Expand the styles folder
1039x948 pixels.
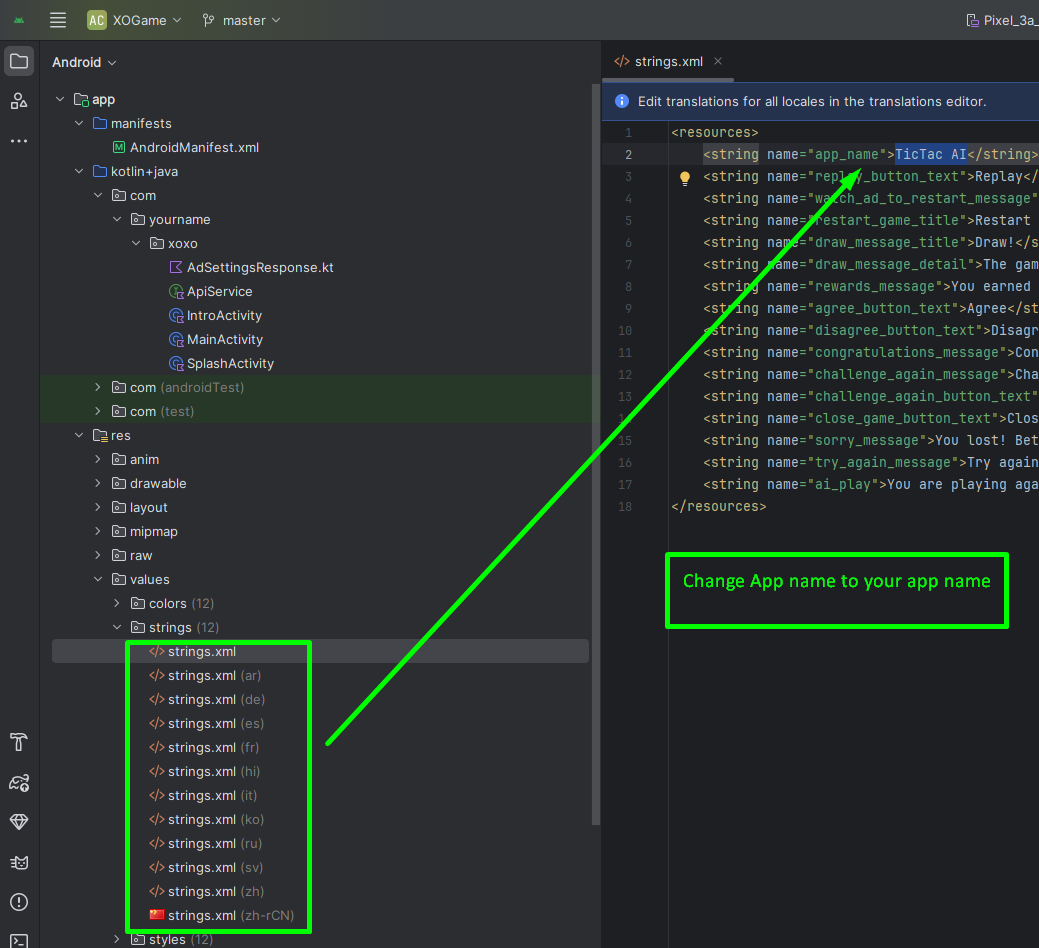117,939
